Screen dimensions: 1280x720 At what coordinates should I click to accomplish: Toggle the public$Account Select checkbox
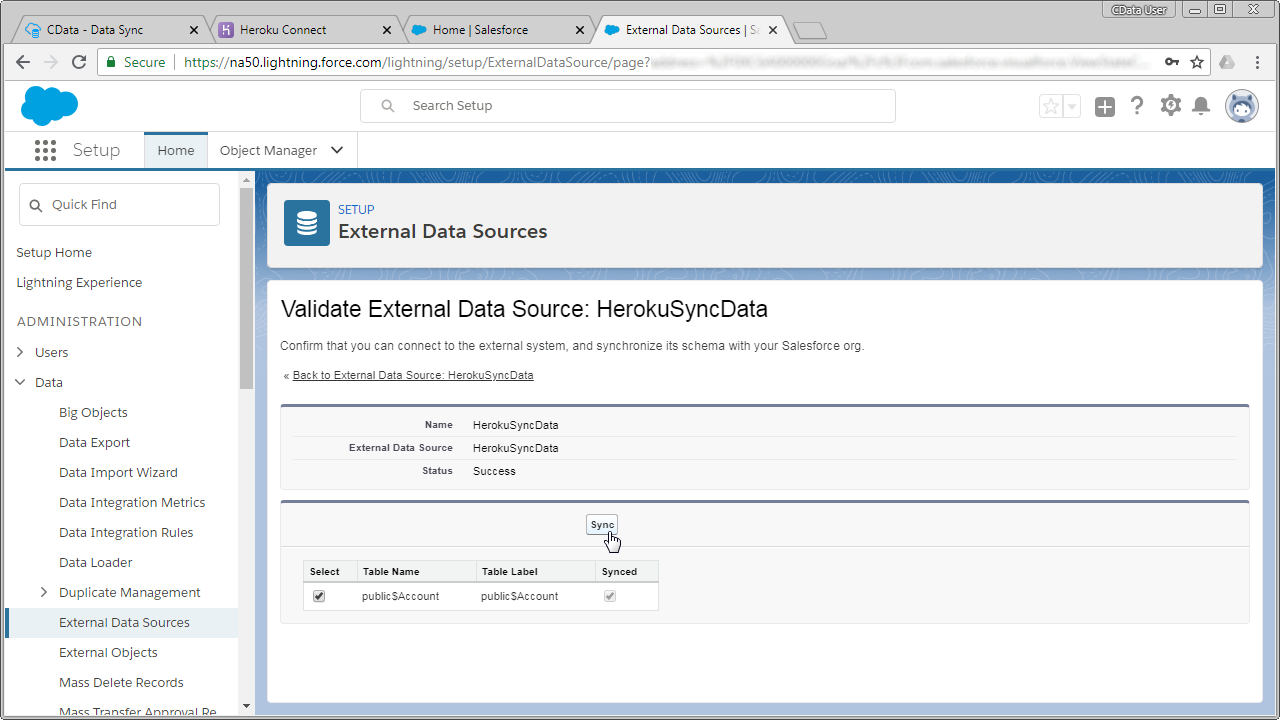coord(319,596)
